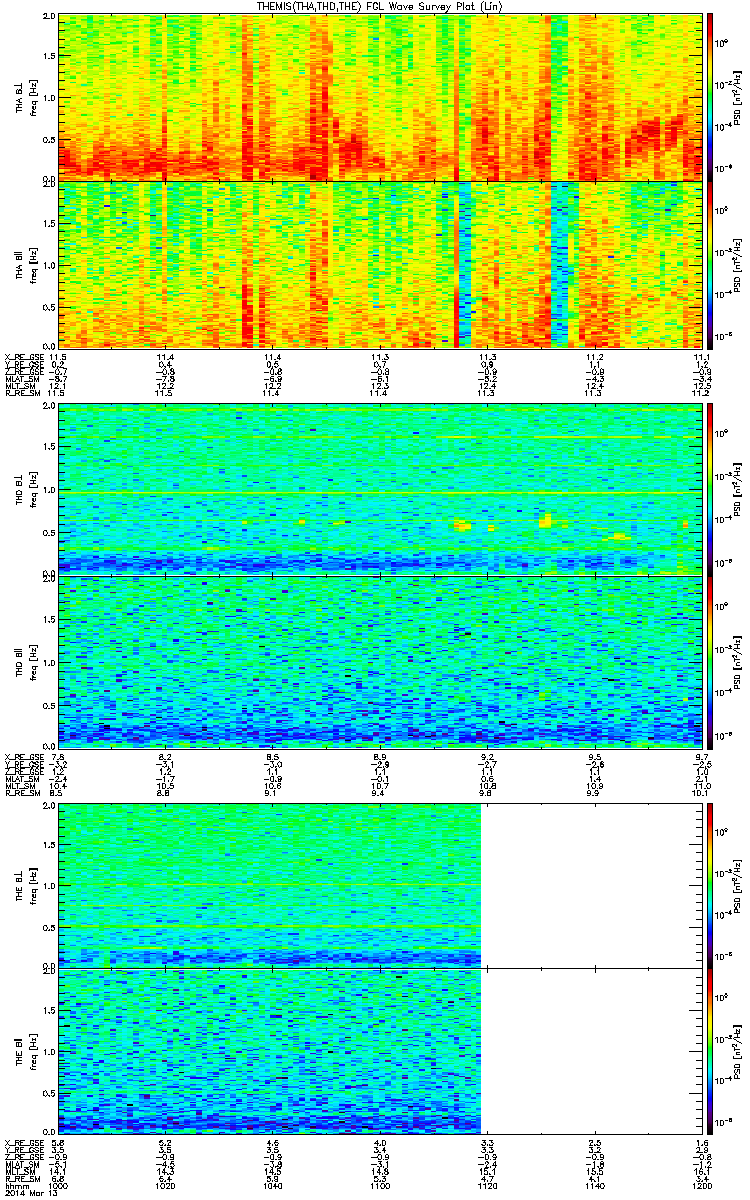This screenshot has width=750, height=1200.
Task: Click the 1.0 frequency tick on THE B⊥
Action: coord(49,886)
